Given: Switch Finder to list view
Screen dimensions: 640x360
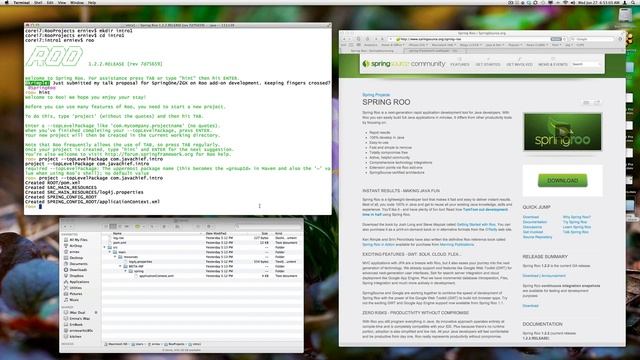Looking at the screenshot, I should [x=113, y=227].
